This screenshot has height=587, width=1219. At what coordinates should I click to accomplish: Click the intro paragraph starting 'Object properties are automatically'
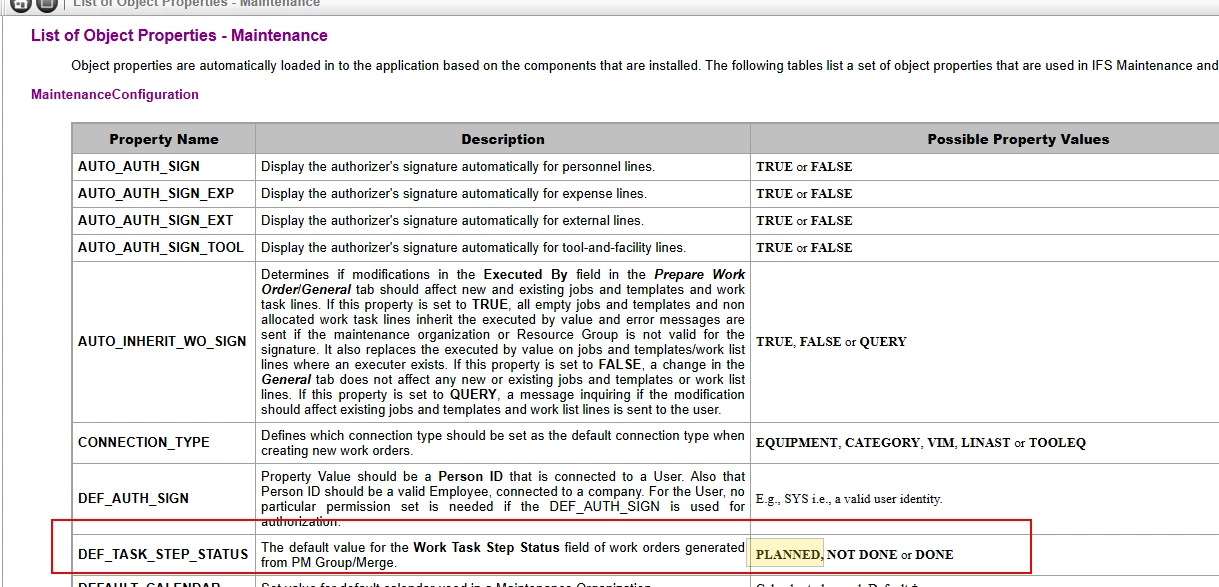(645, 66)
